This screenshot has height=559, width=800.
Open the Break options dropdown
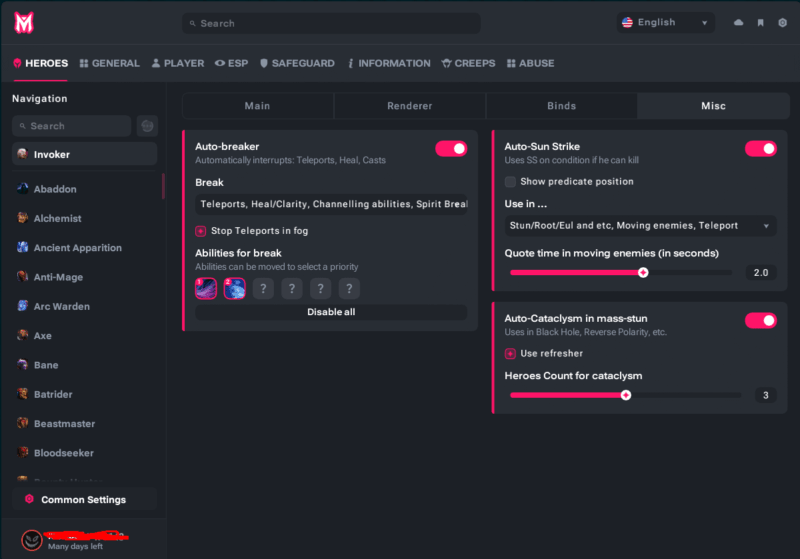click(x=331, y=204)
